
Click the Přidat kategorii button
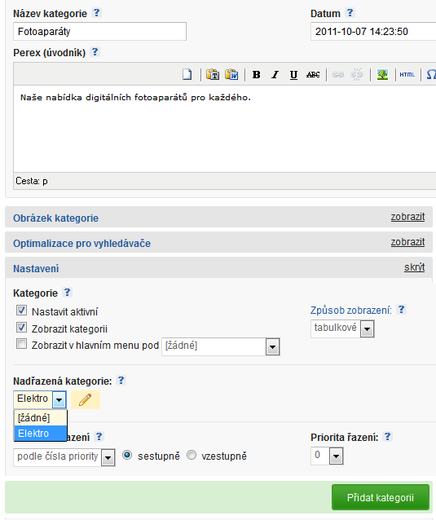point(380,497)
